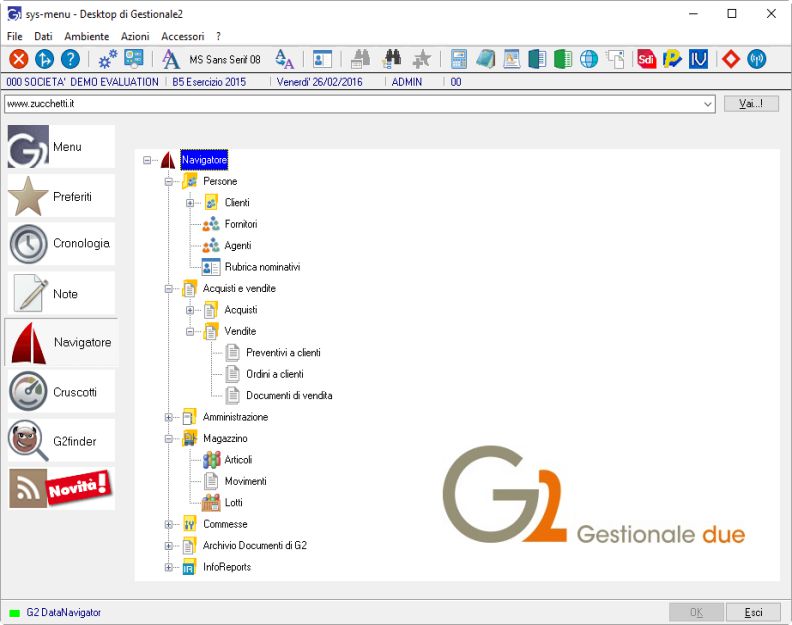Image resolution: width=792 pixels, height=625 pixels.
Task: Open the Accessori menu
Action: tap(183, 36)
